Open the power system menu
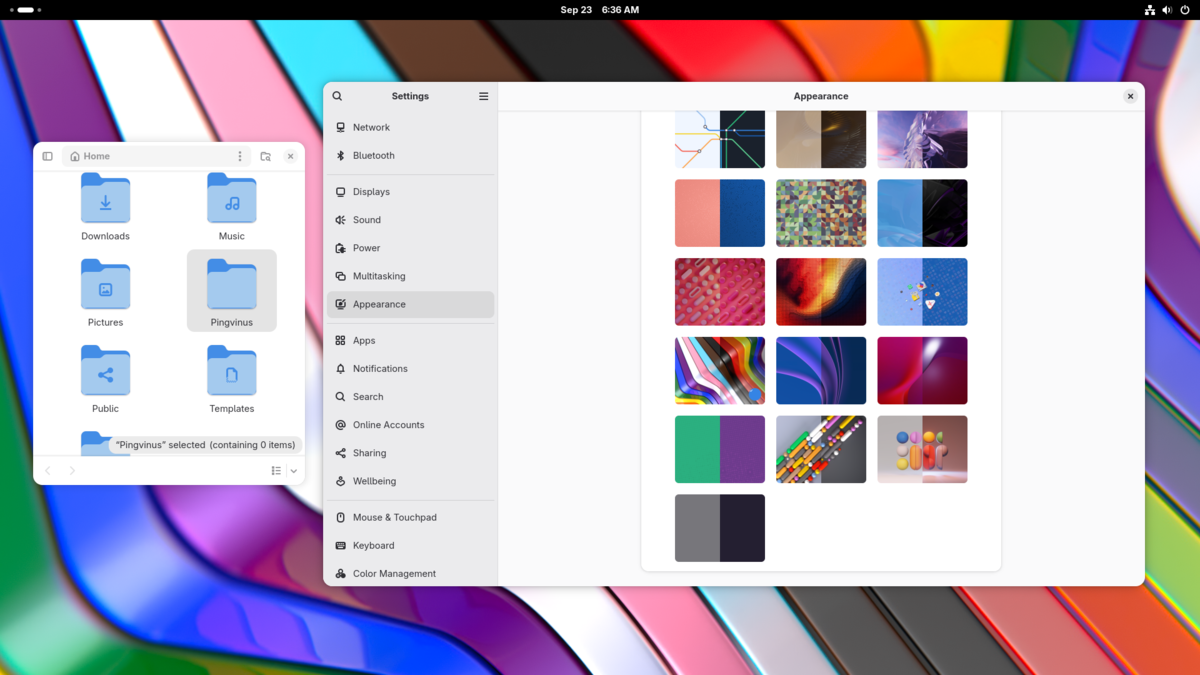The image size is (1200, 675). click(x=1185, y=10)
